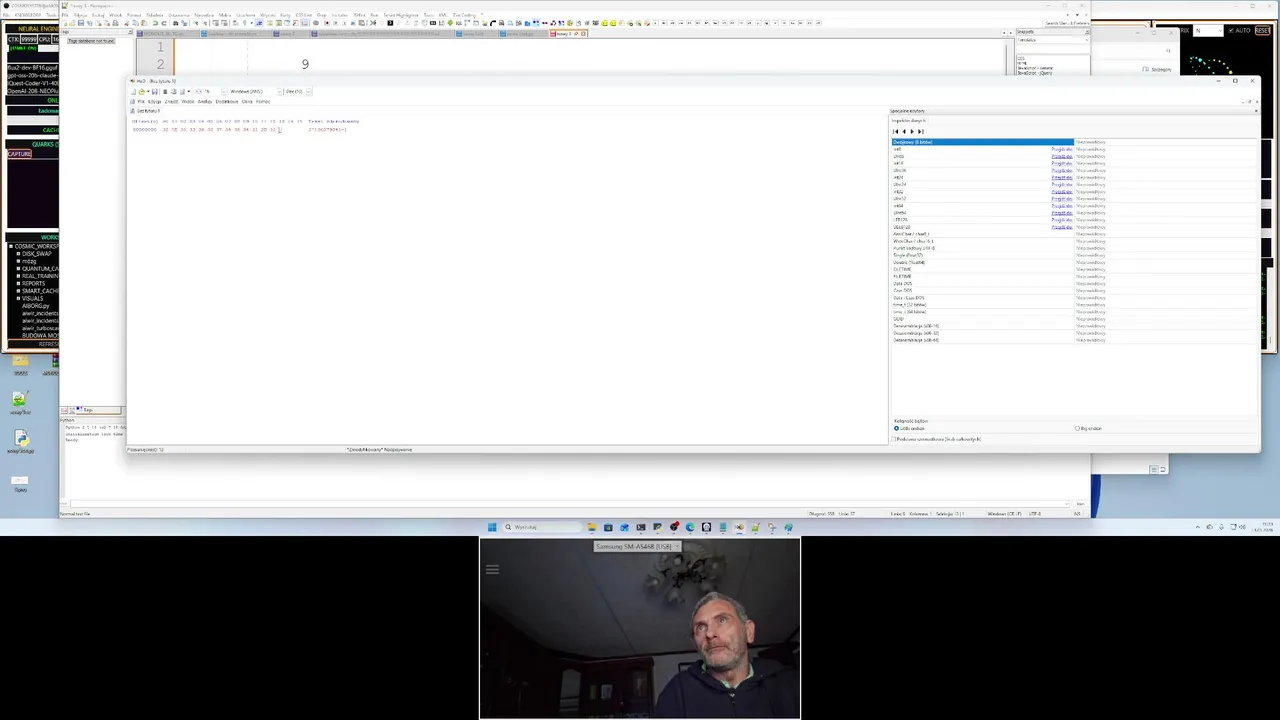Open the Edycja menu in HxD
This screenshot has width=1280, height=720.
coord(155,102)
